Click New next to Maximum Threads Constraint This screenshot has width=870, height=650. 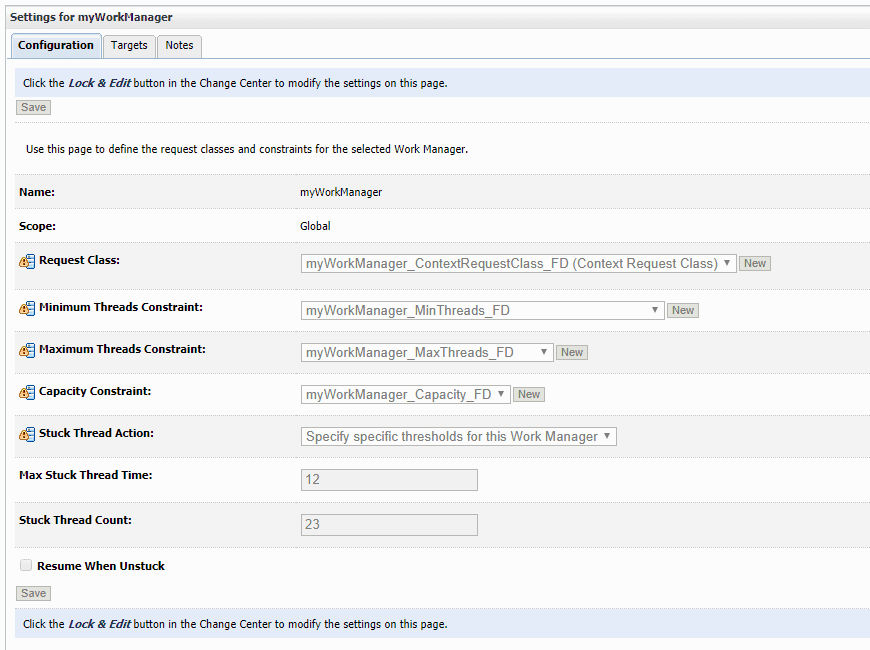pyautogui.click(x=571, y=352)
